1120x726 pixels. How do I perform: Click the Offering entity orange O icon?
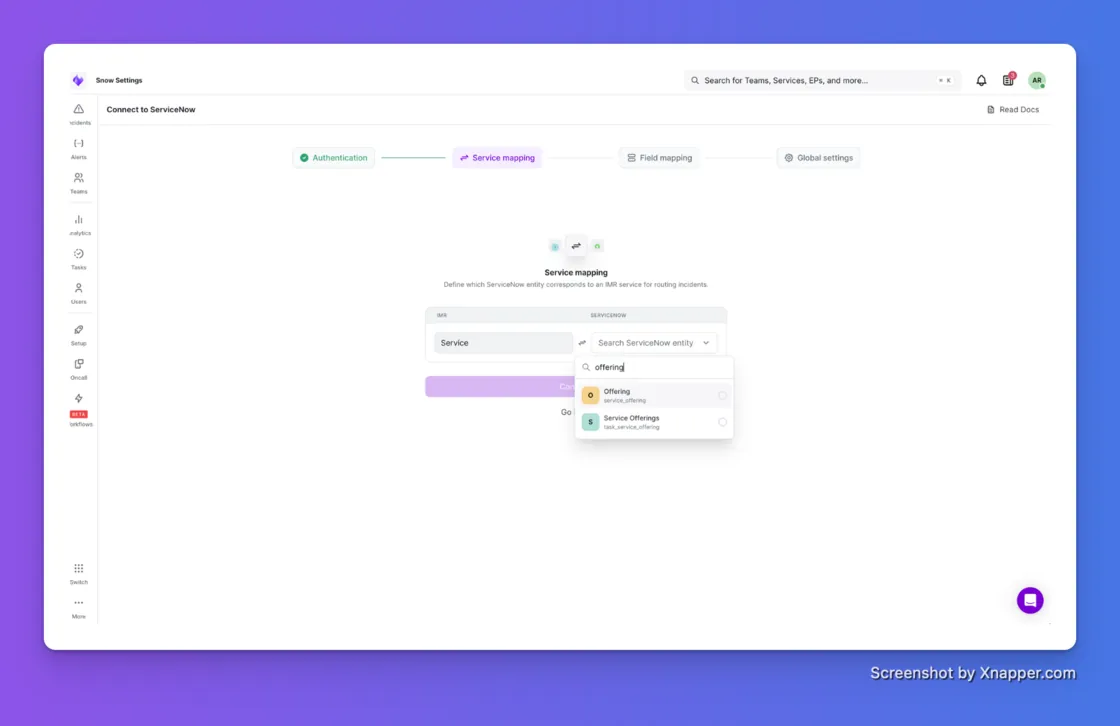[x=590, y=395]
